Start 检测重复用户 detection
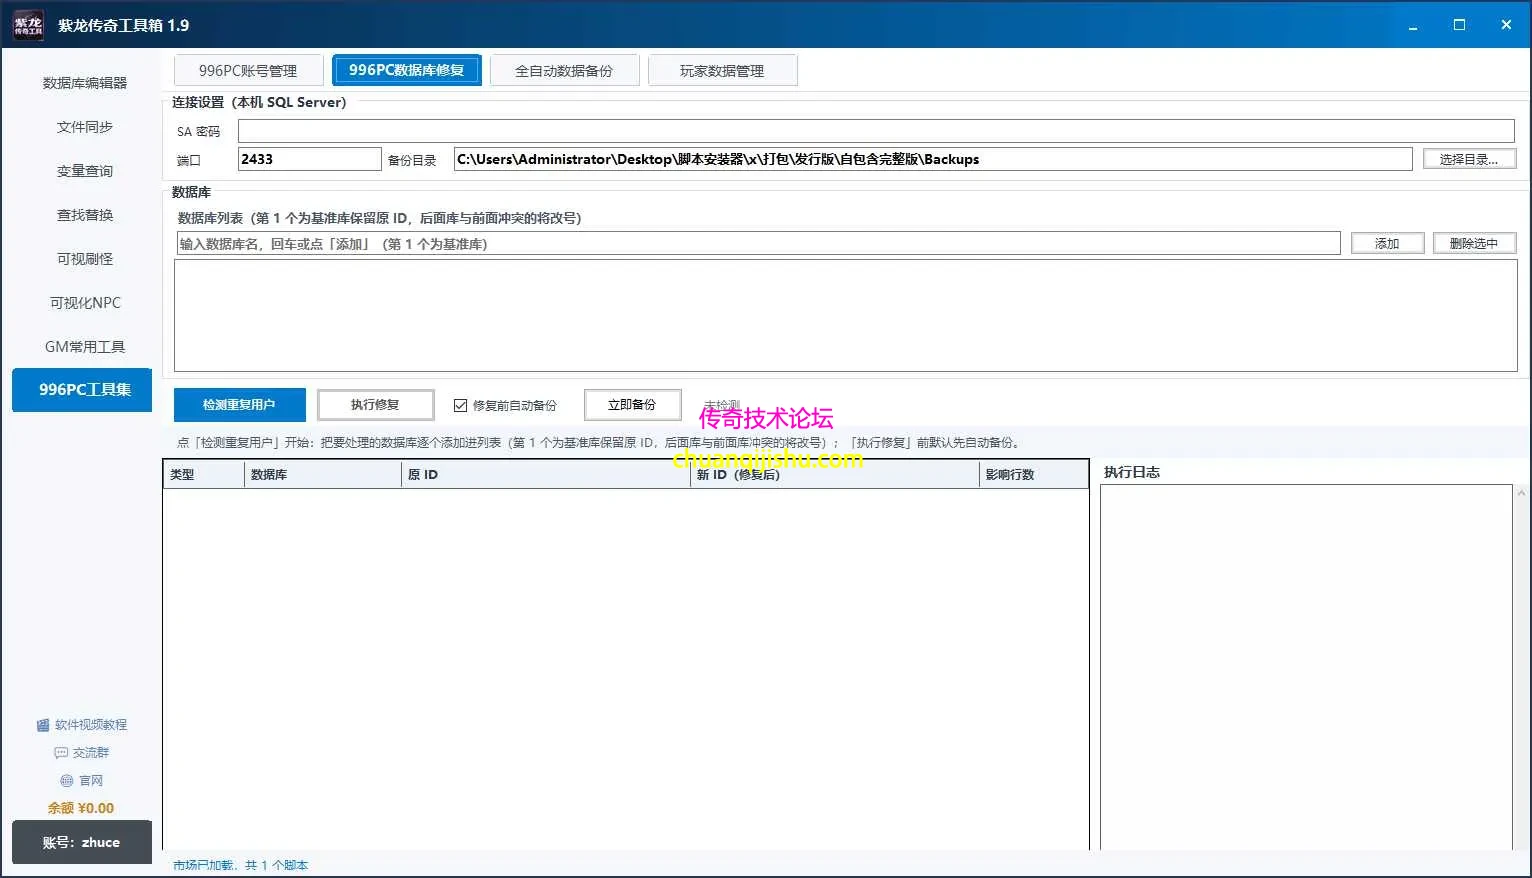This screenshot has height=878, width=1532. 239,405
